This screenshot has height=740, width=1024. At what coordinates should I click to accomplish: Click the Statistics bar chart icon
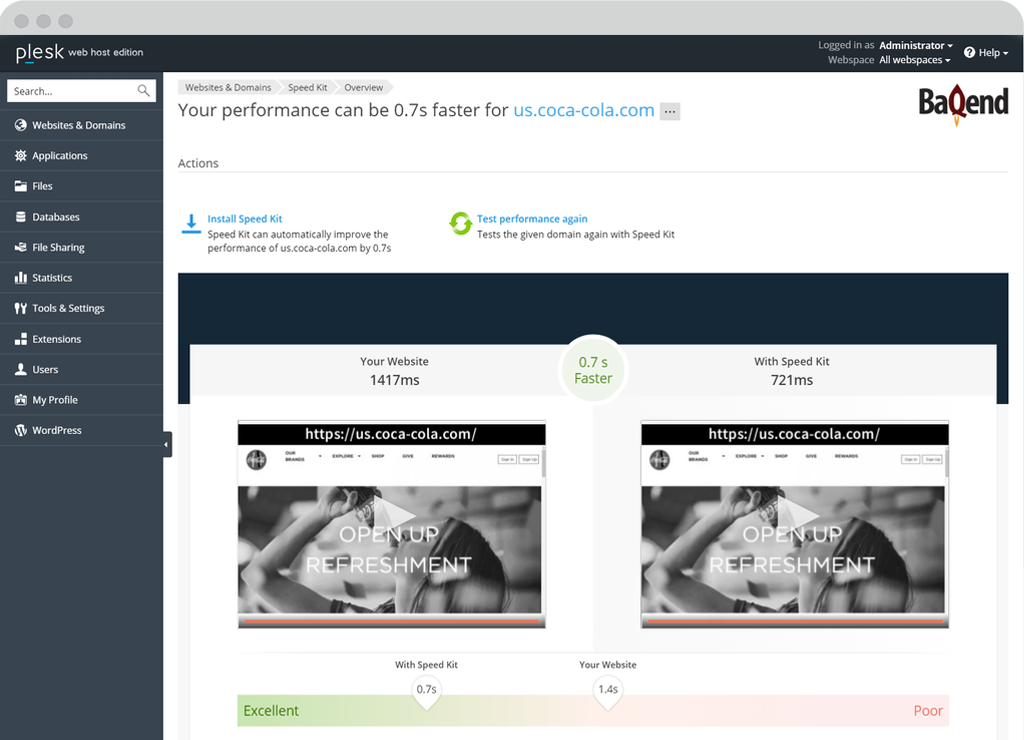coord(21,278)
